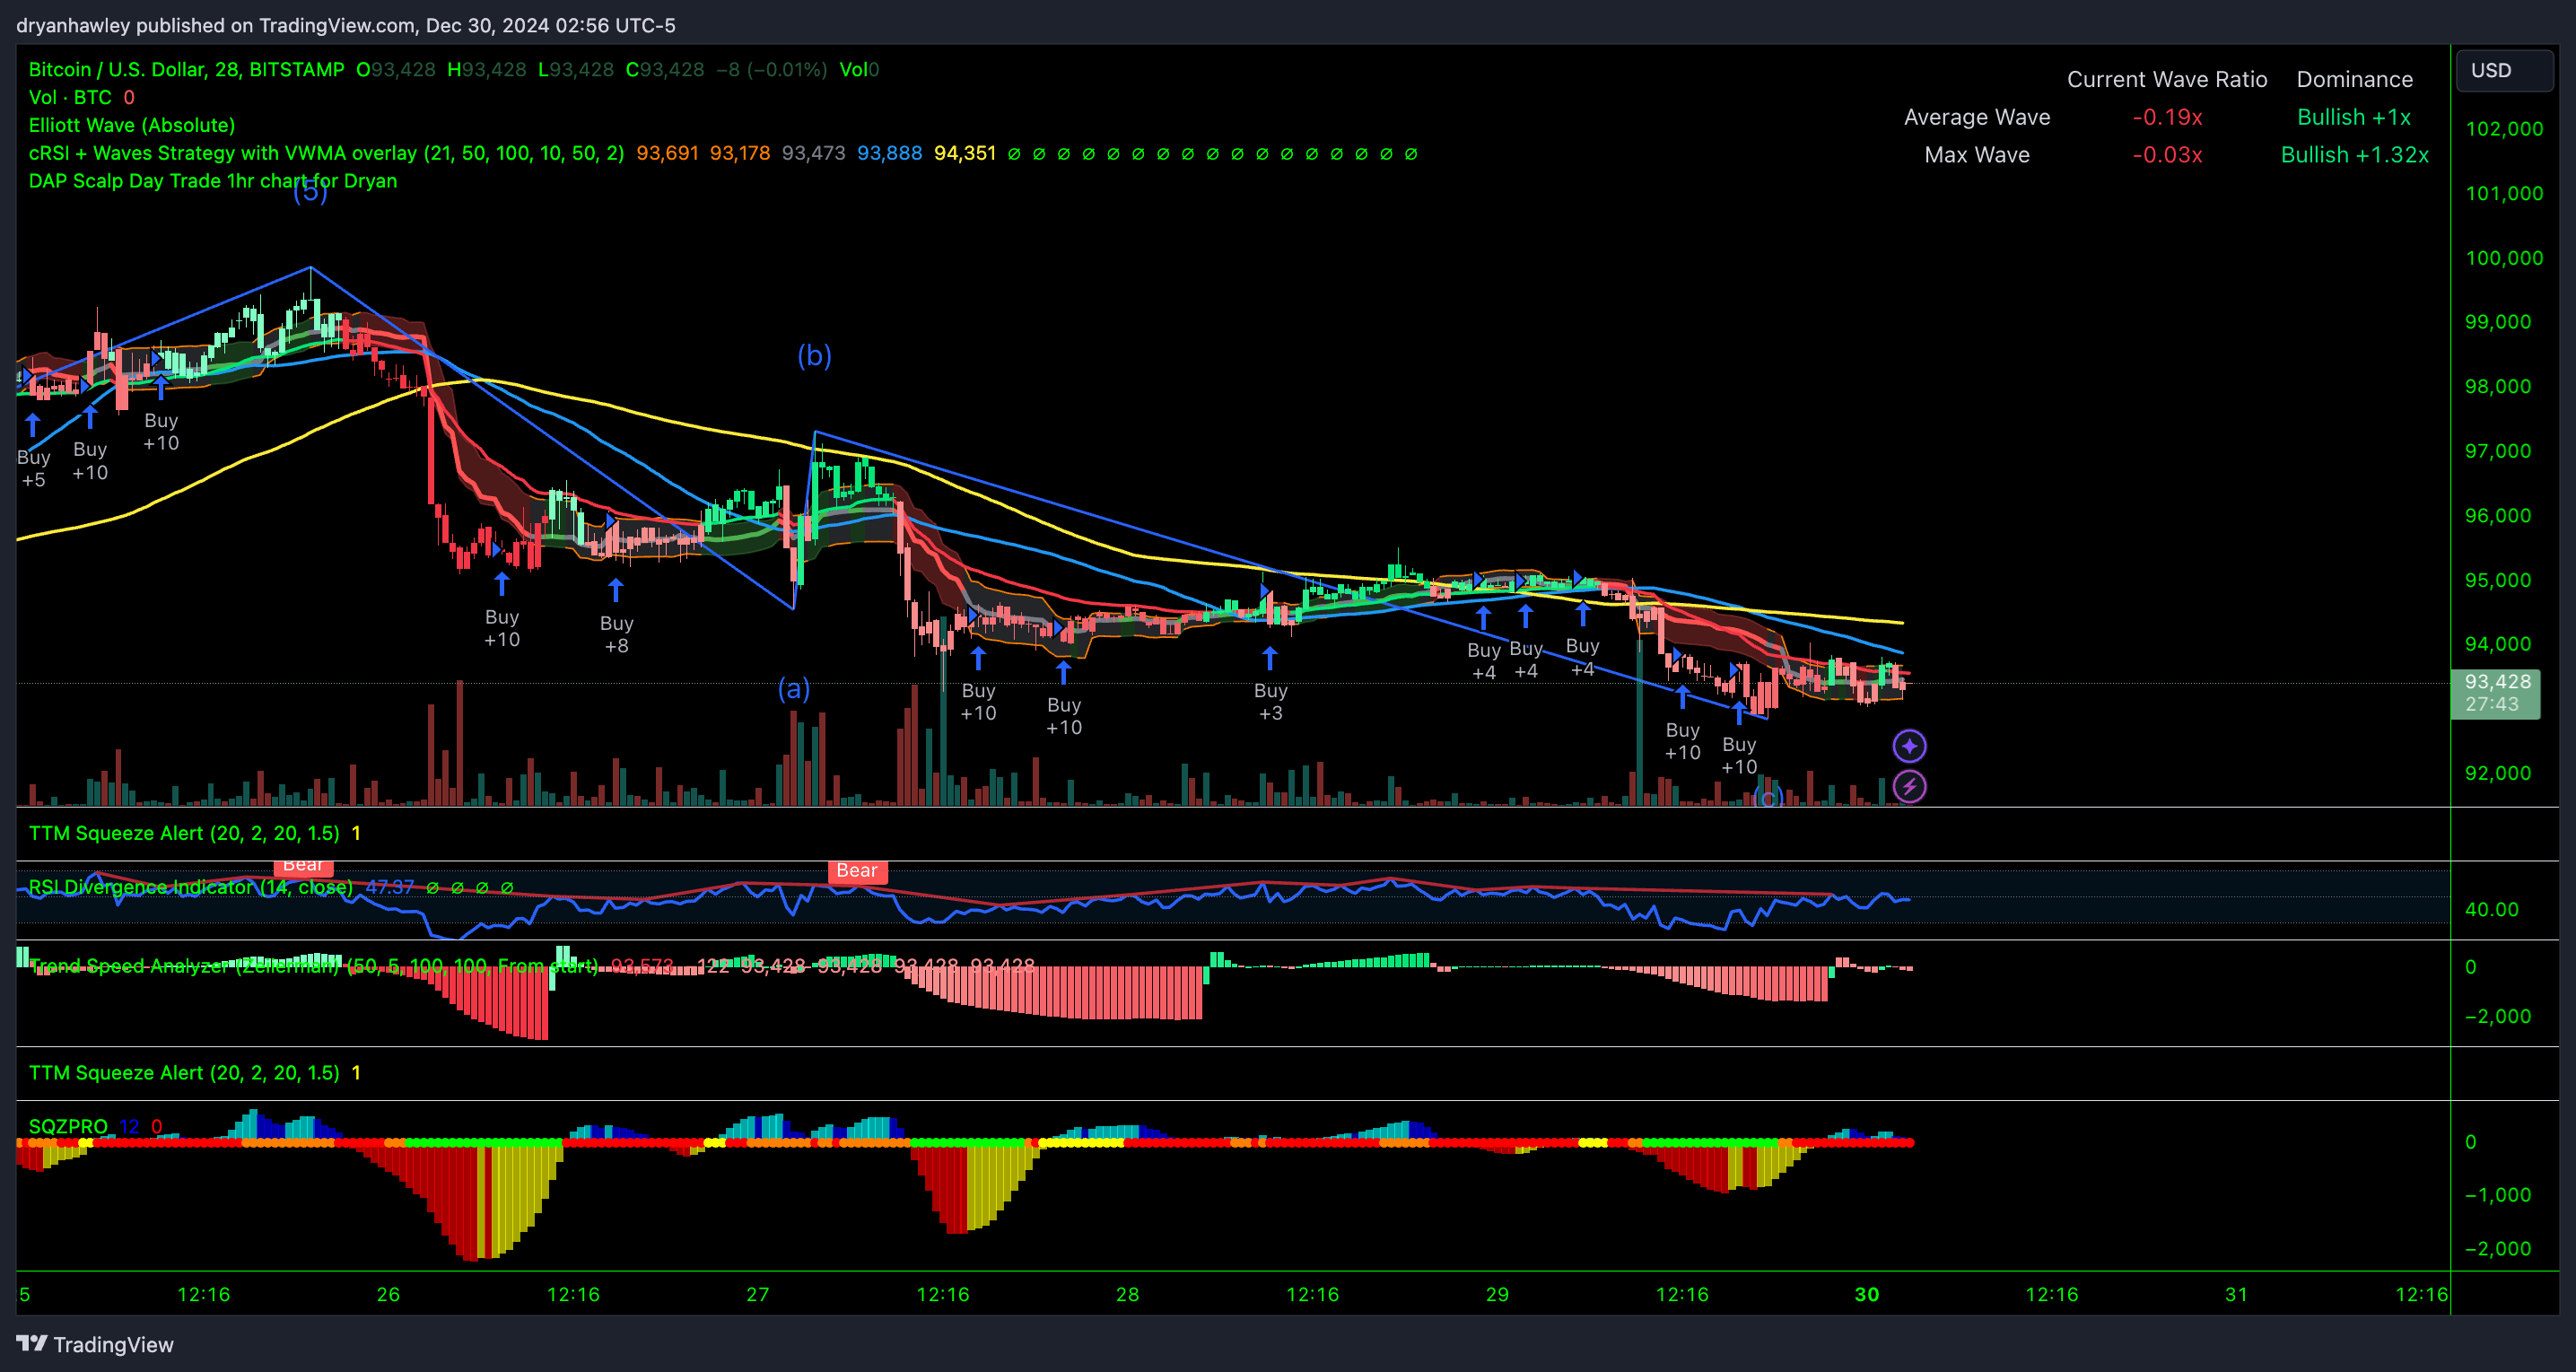Image resolution: width=2576 pixels, height=1372 pixels.
Task: Click the purple lightning bolt icon
Action: [x=1909, y=787]
